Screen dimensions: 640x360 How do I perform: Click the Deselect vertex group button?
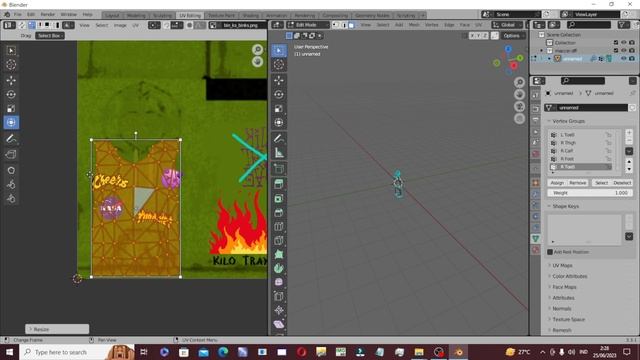tap(622, 183)
